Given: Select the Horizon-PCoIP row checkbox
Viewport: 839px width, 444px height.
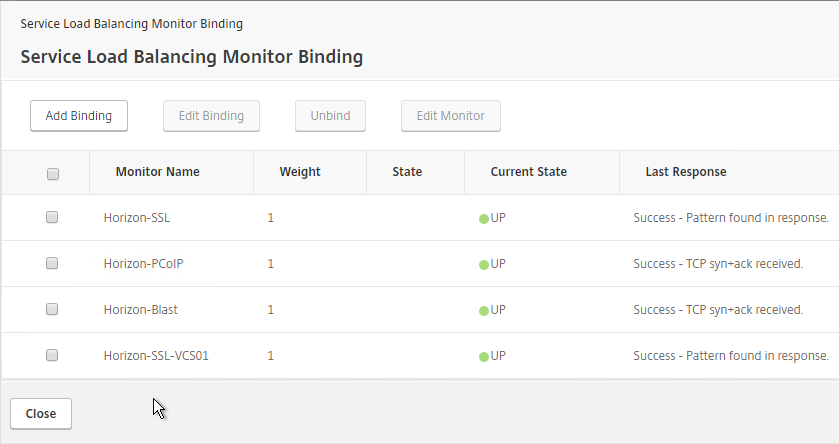Looking at the screenshot, I should coord(52,263).
